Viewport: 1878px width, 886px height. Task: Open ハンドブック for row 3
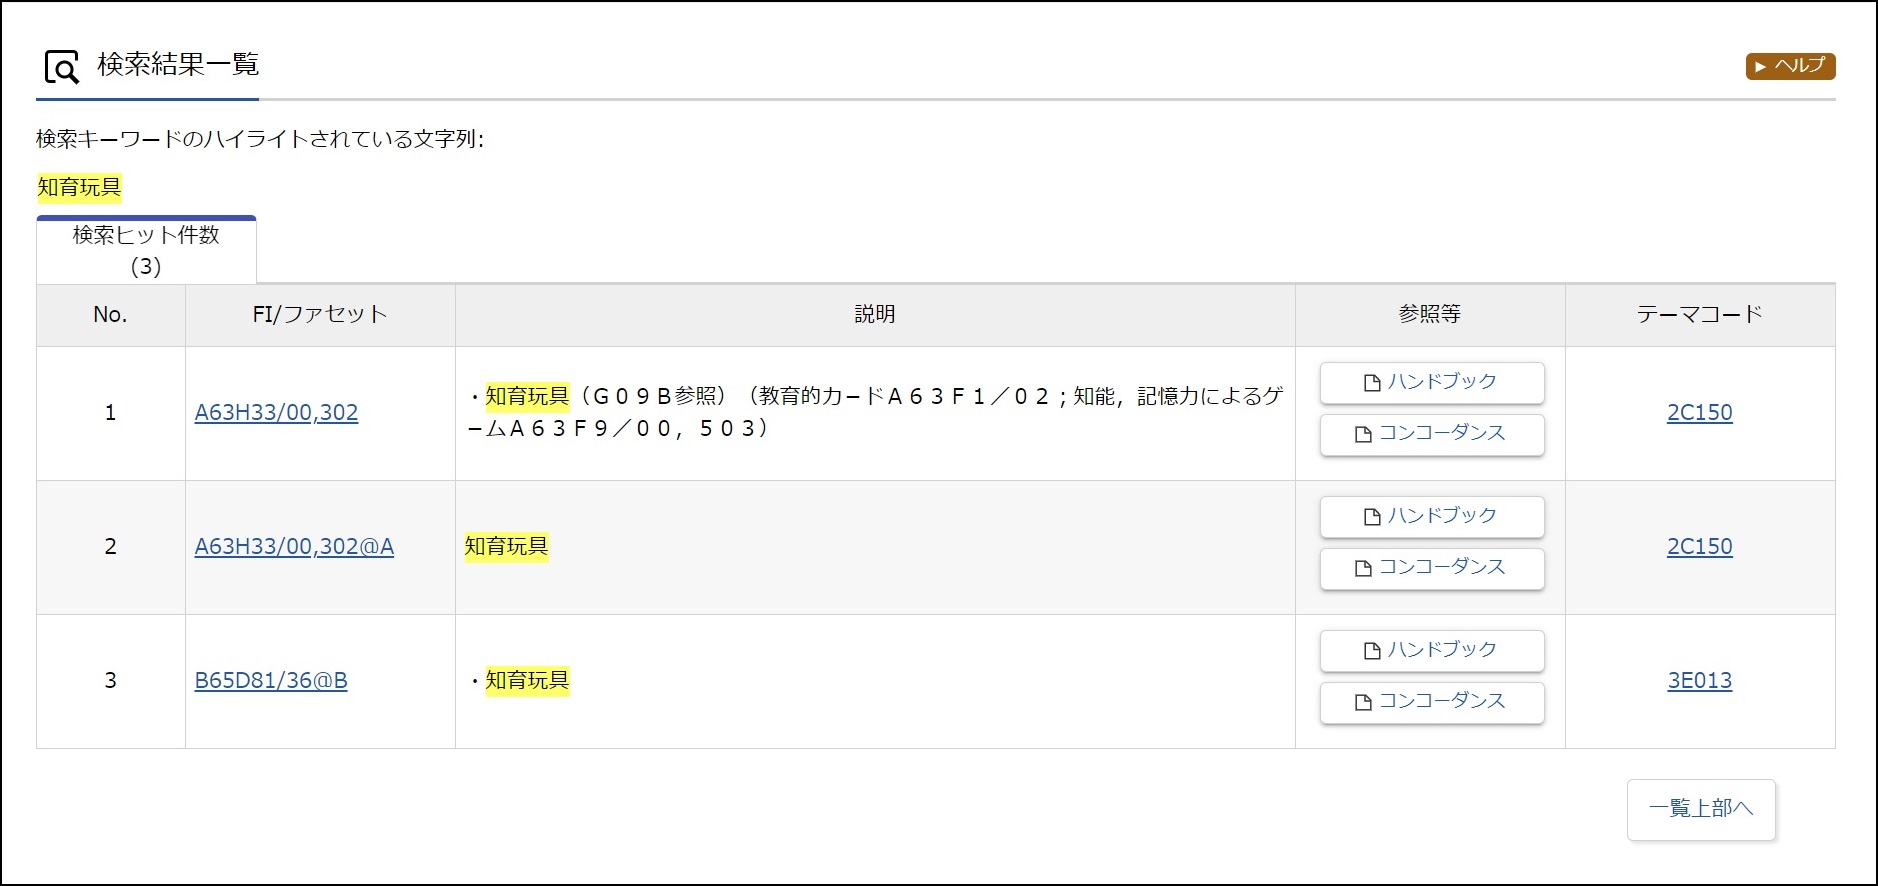1431,650
